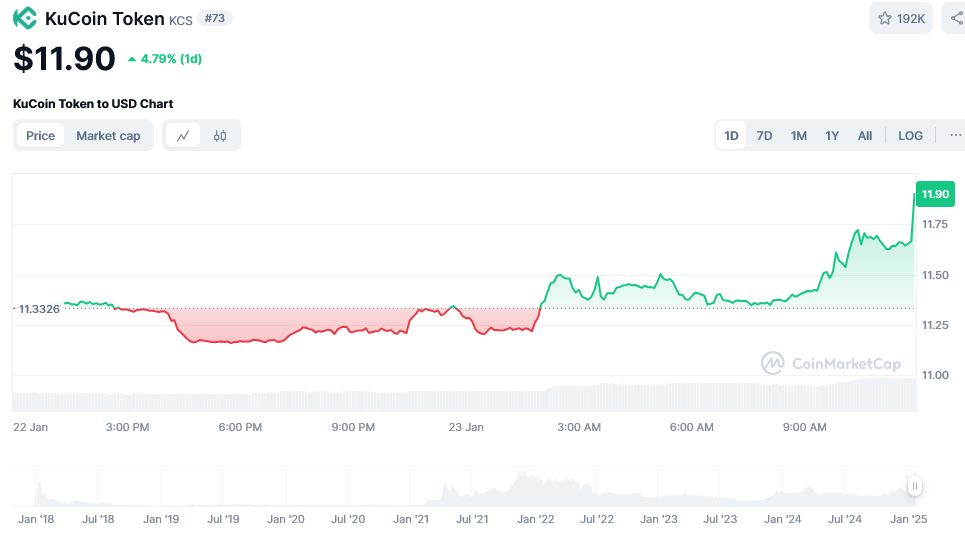Image resolution: width=965 pixels, height=537 pixels.
Task: Click the 9:00 AM x-axis label
Action: (x=804, y=427)
